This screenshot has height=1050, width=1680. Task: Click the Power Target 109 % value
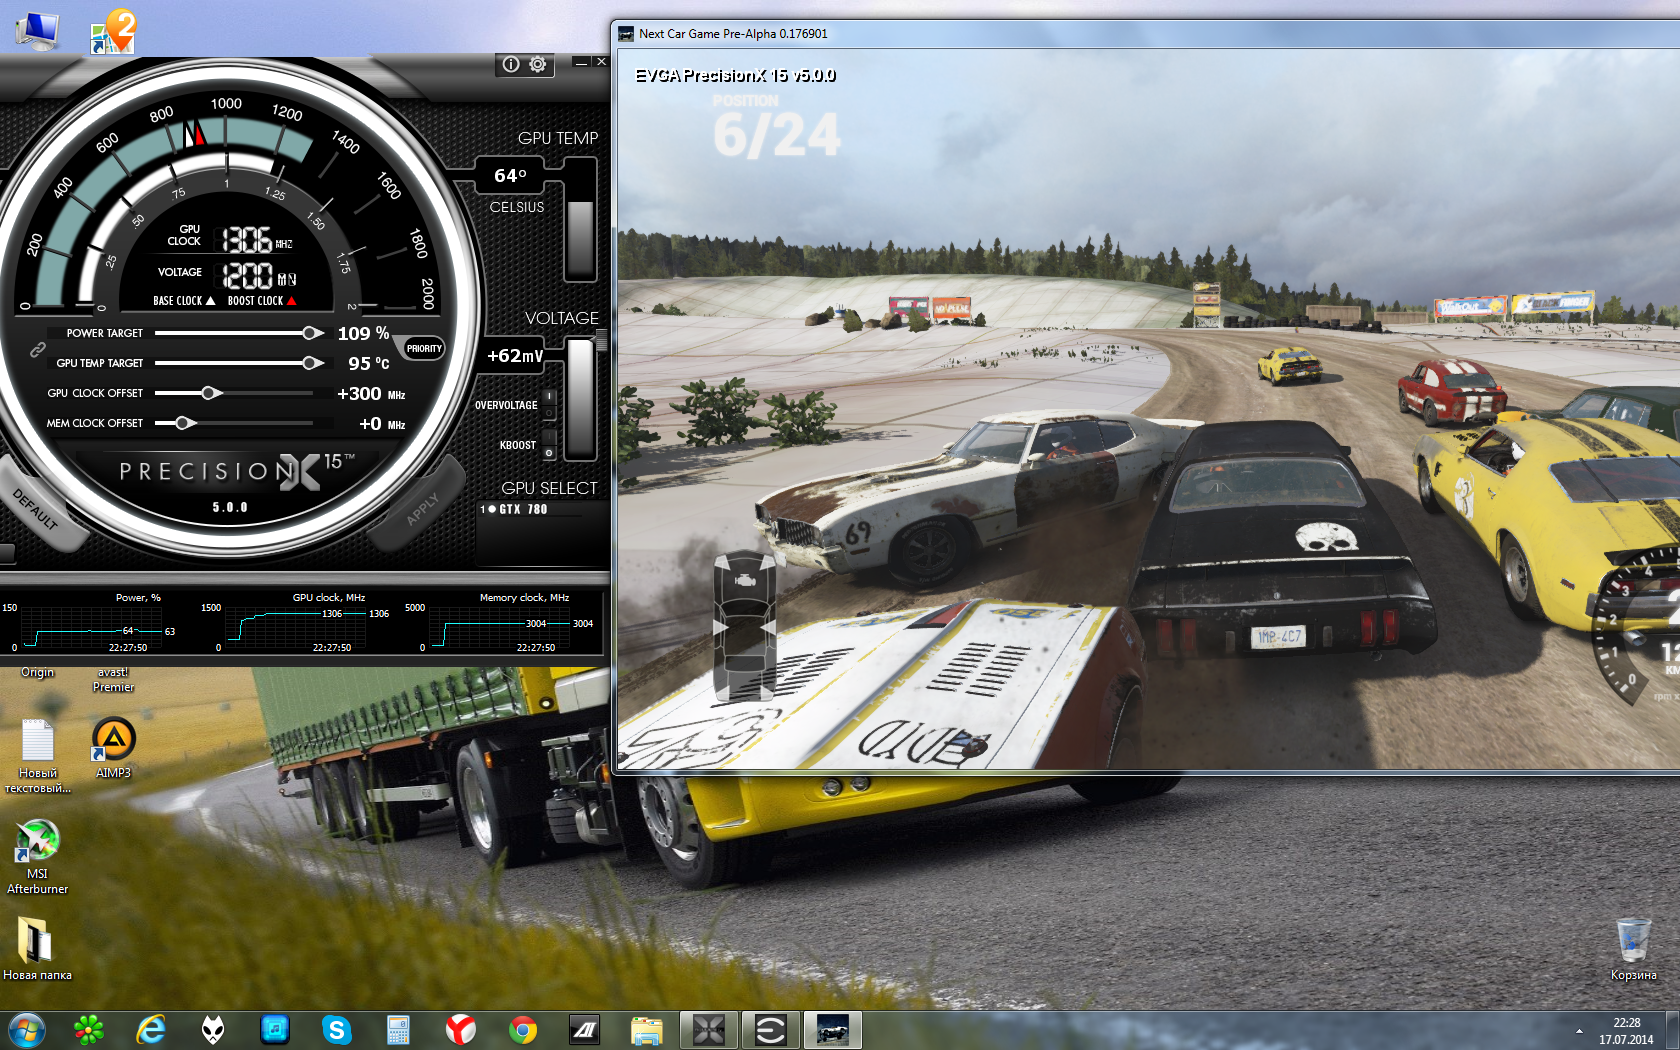pyautogui.click(x=363, y=333)
